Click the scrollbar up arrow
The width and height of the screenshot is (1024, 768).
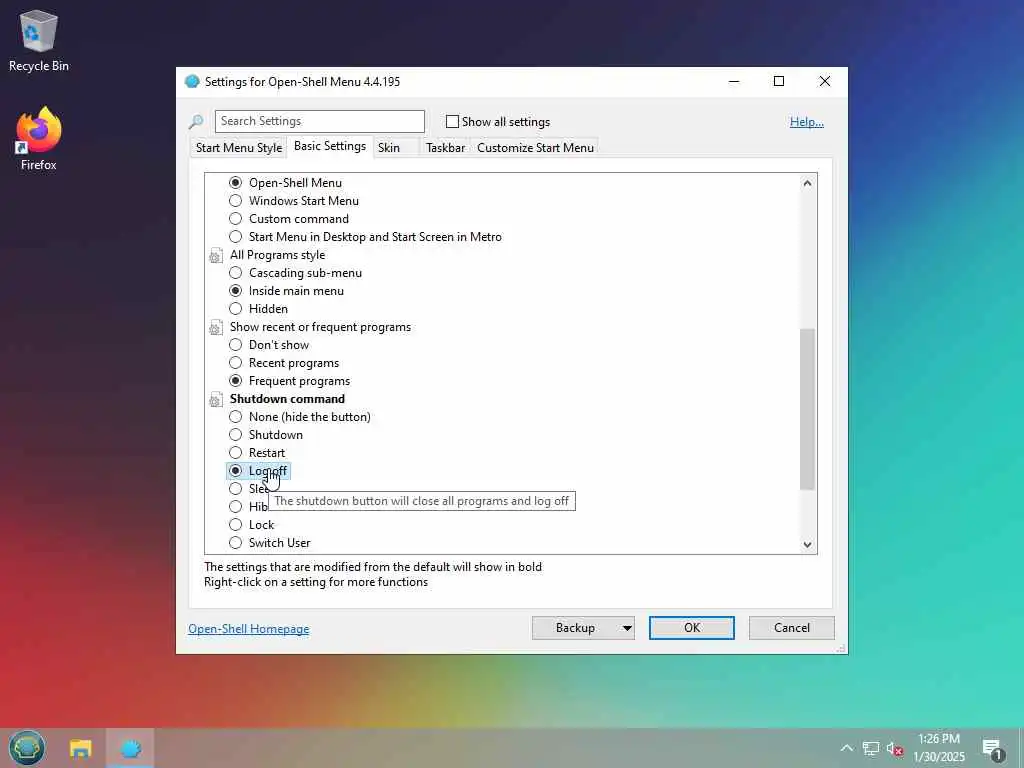coord(807,184)
